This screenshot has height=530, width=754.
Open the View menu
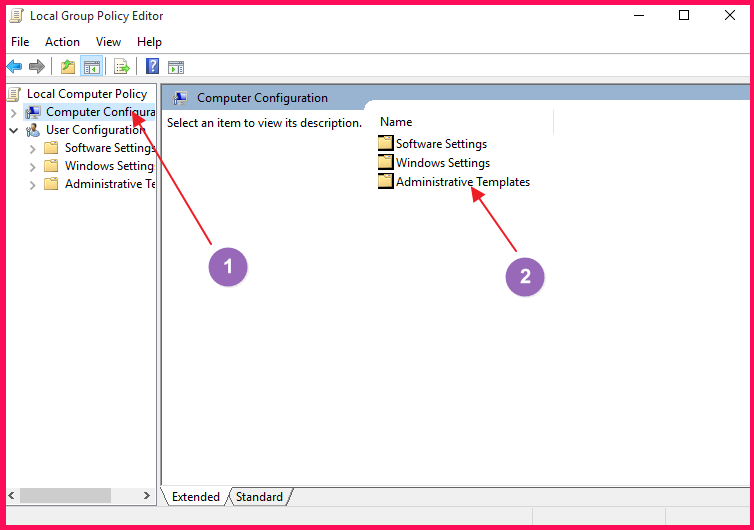point(108,42)
